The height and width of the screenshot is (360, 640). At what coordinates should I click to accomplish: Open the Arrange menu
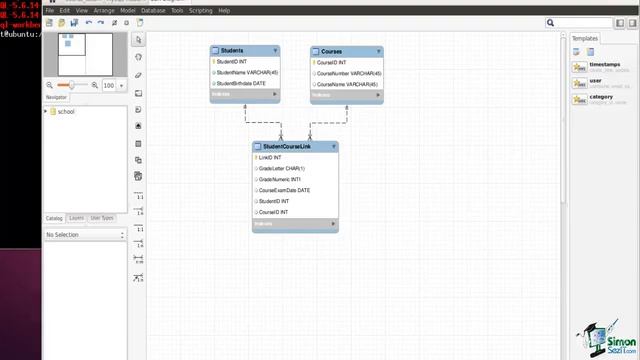[x=104, y=11]
